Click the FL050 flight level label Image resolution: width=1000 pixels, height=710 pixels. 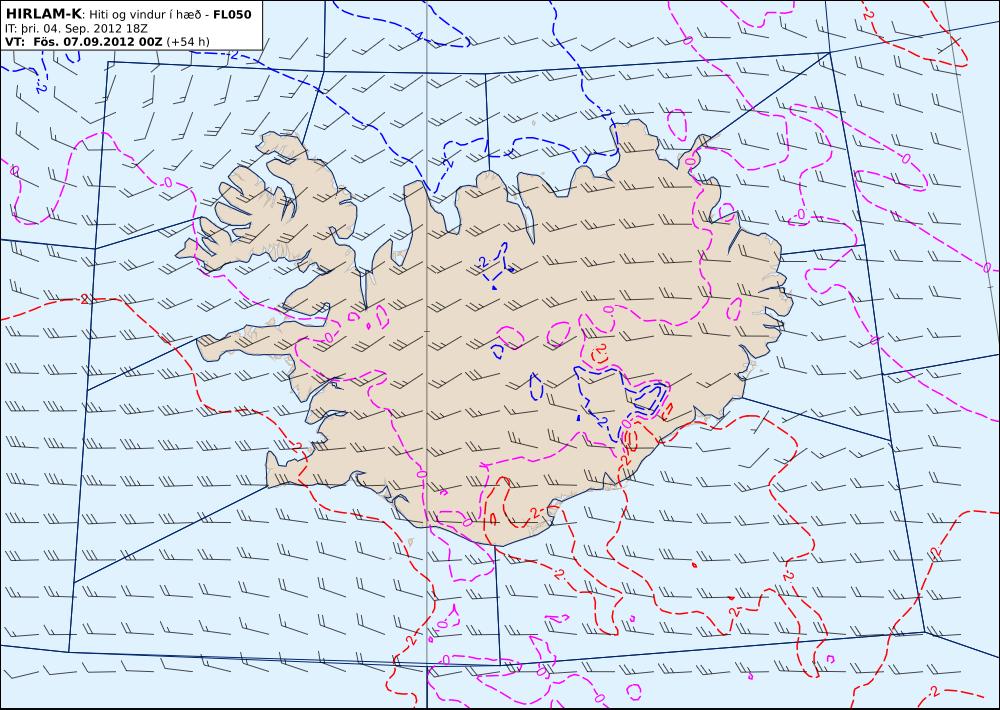232,15
